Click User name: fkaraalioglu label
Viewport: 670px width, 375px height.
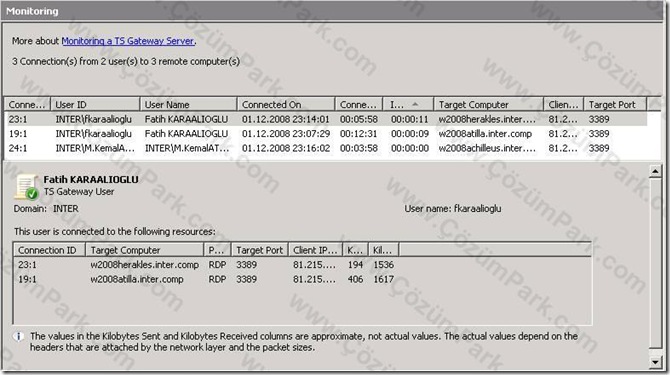(453, 209)
